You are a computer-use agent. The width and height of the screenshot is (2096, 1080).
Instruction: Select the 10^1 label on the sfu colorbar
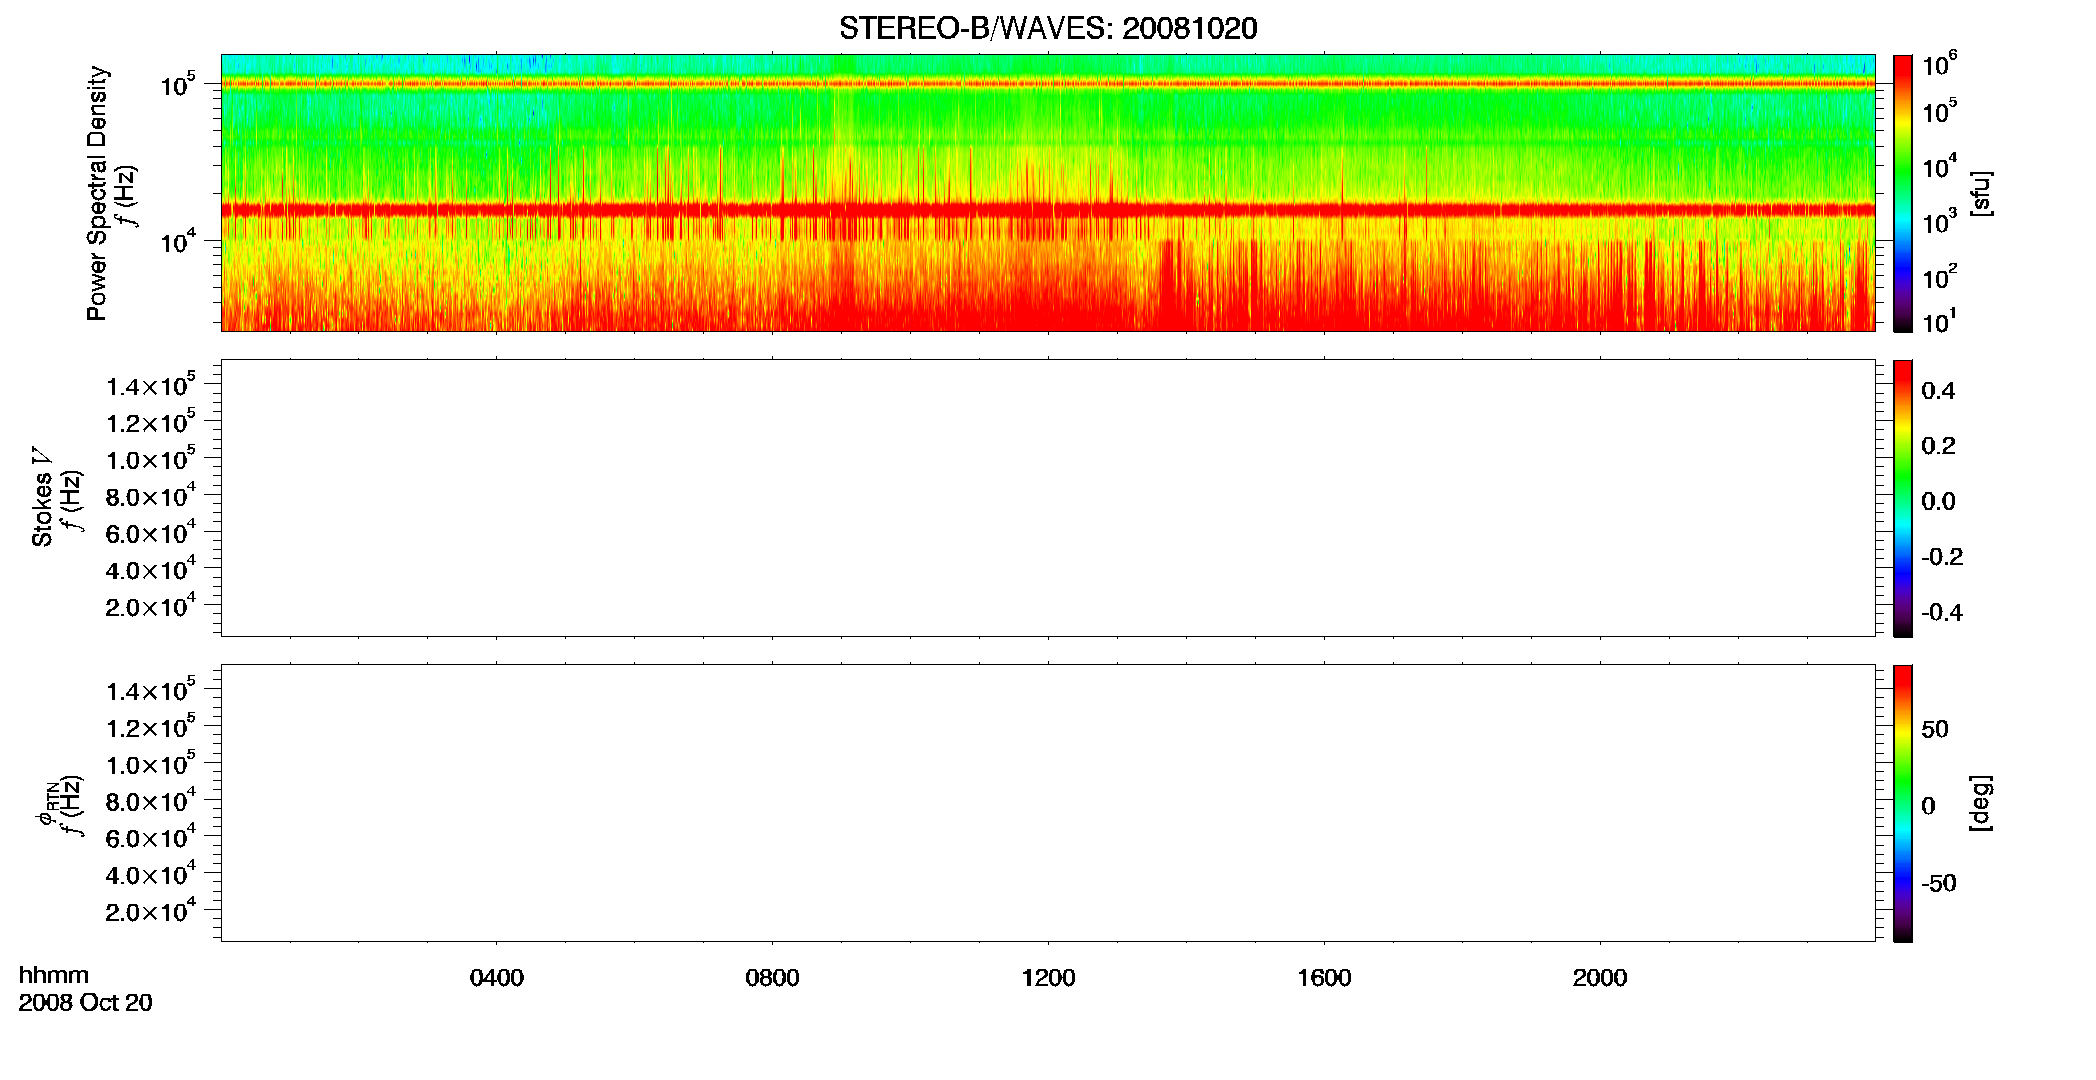[x=1940, y=322]
